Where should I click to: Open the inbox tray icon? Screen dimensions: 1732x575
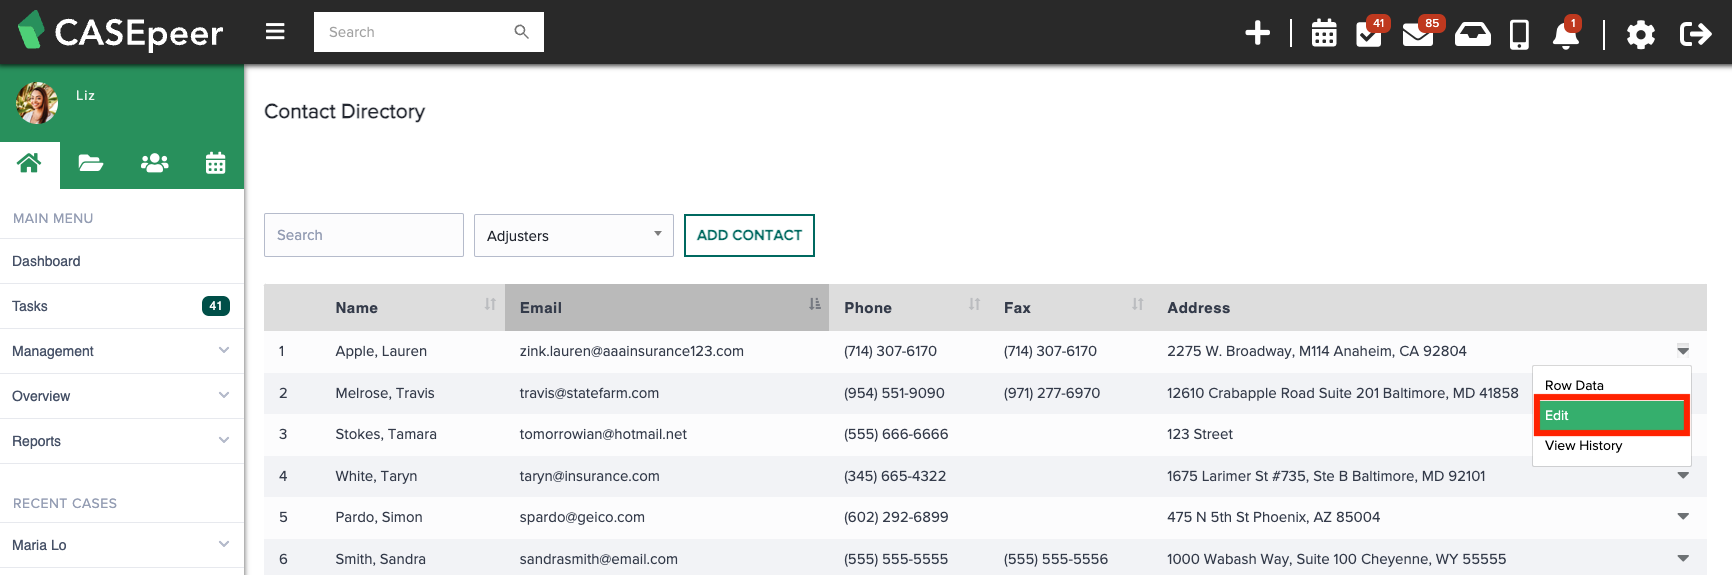[1473, 35]
